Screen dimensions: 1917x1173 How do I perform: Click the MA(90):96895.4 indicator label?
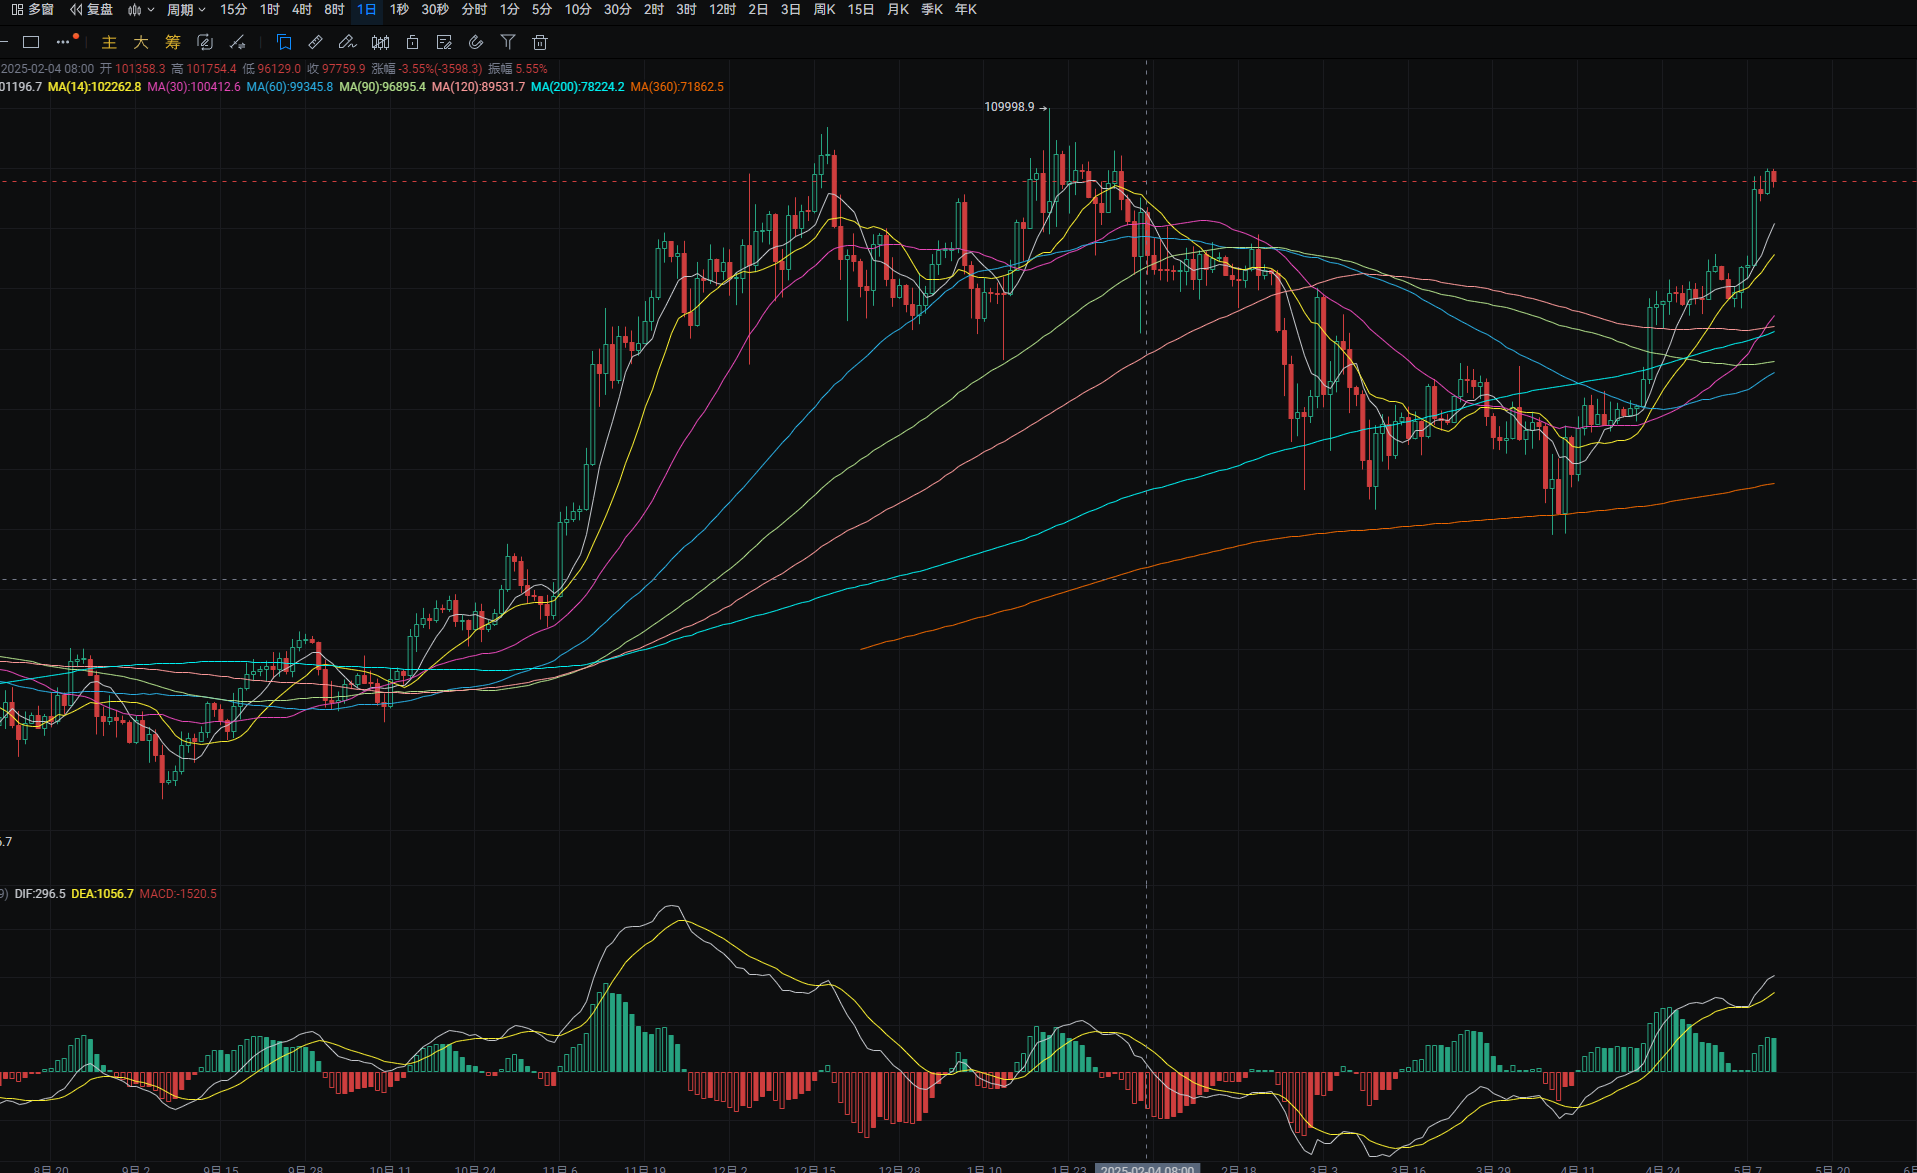(x=382, y=87)
